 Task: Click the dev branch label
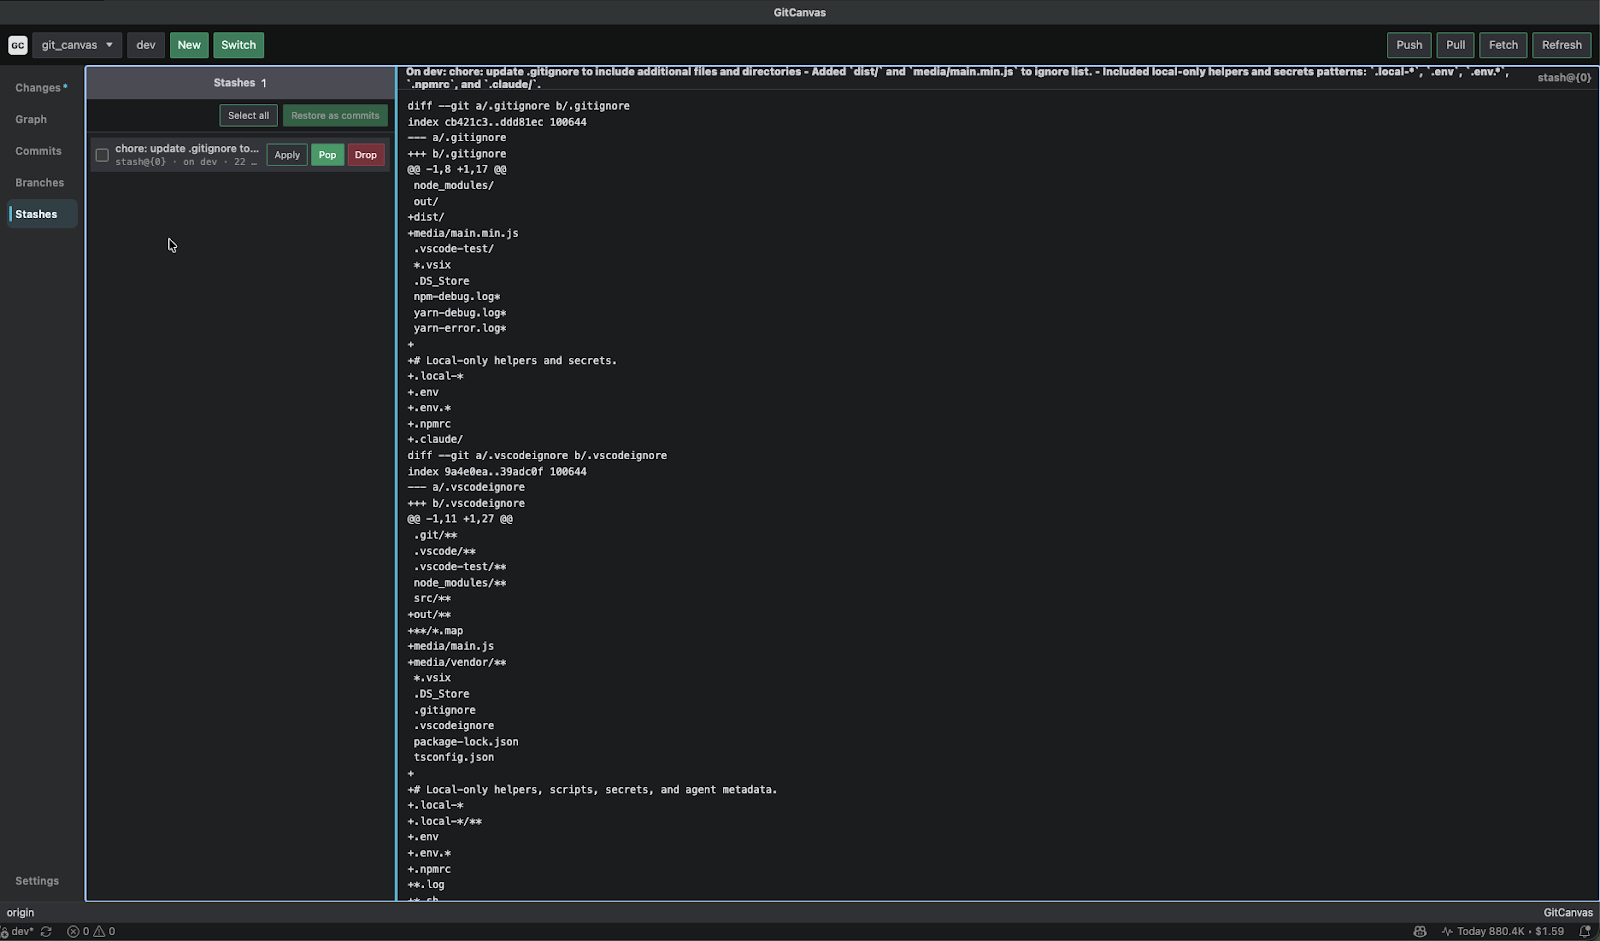(146, 45)
